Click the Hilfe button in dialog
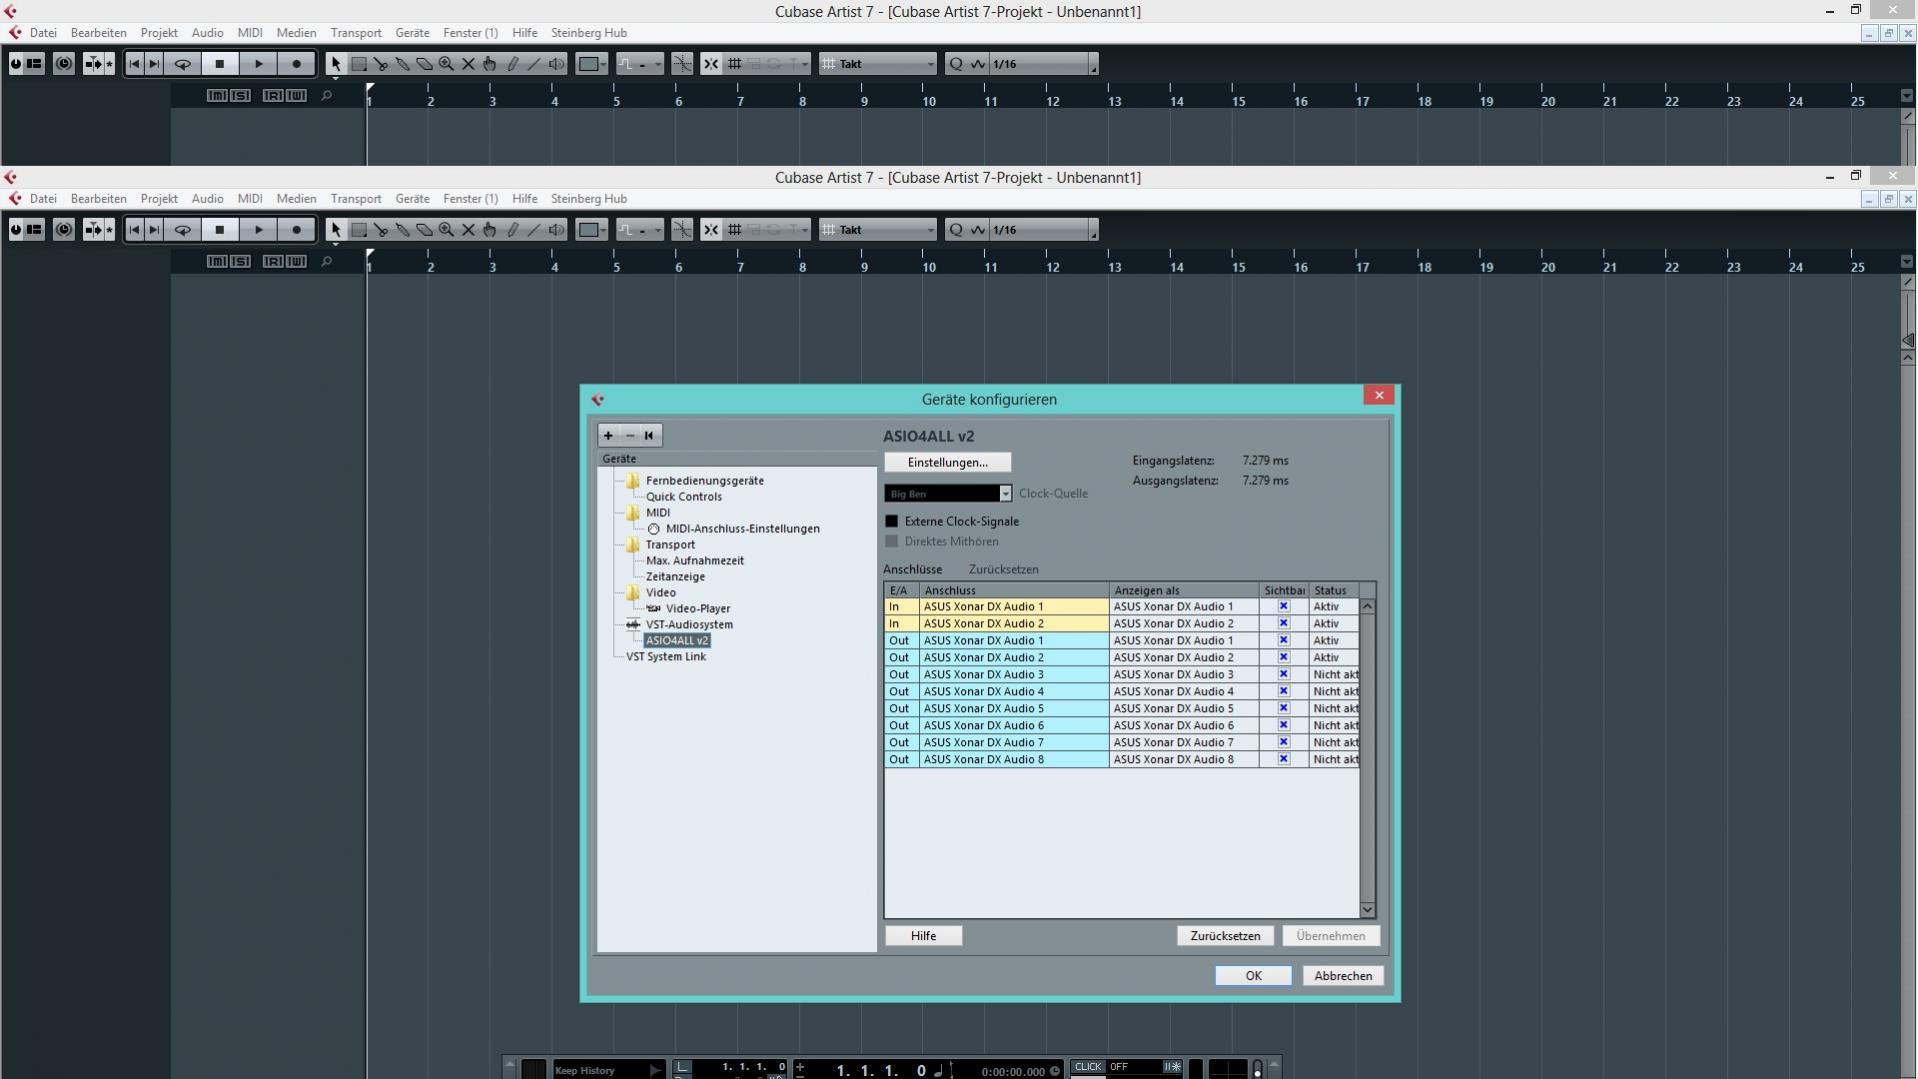This screenshot has height=1079, width=1918. pos(923,937)
